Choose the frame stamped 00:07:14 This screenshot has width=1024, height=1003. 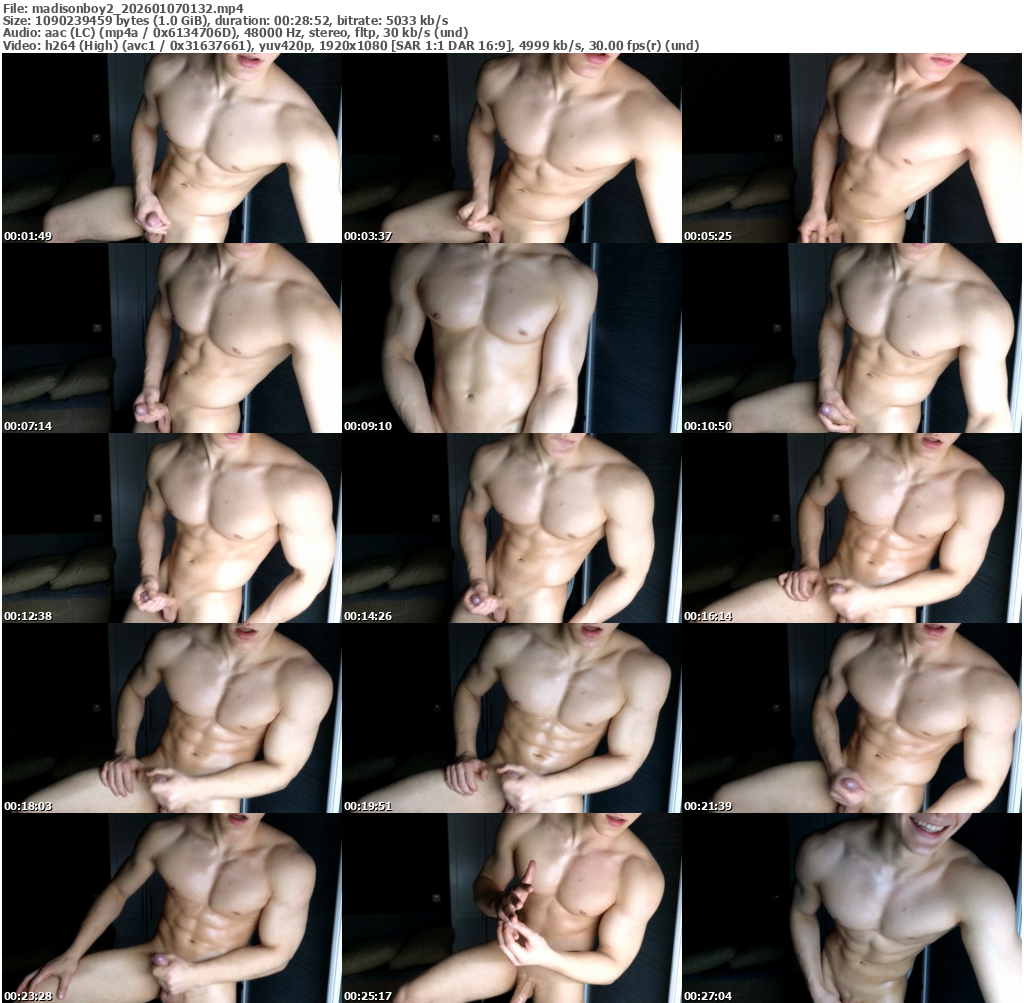tap(171, 338)
